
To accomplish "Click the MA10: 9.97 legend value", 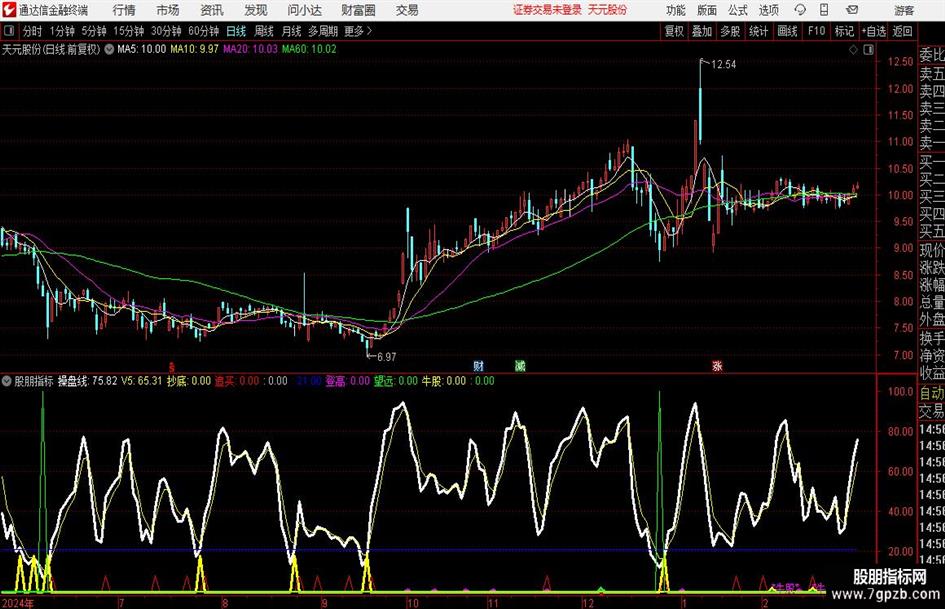I will [194, 49].
